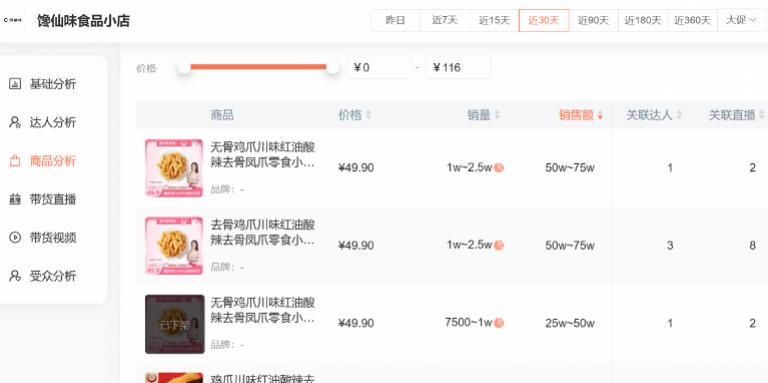Open 去骨鸡爪川味红油酸辣 product title link
768x383 pixels.
point(263,232)
